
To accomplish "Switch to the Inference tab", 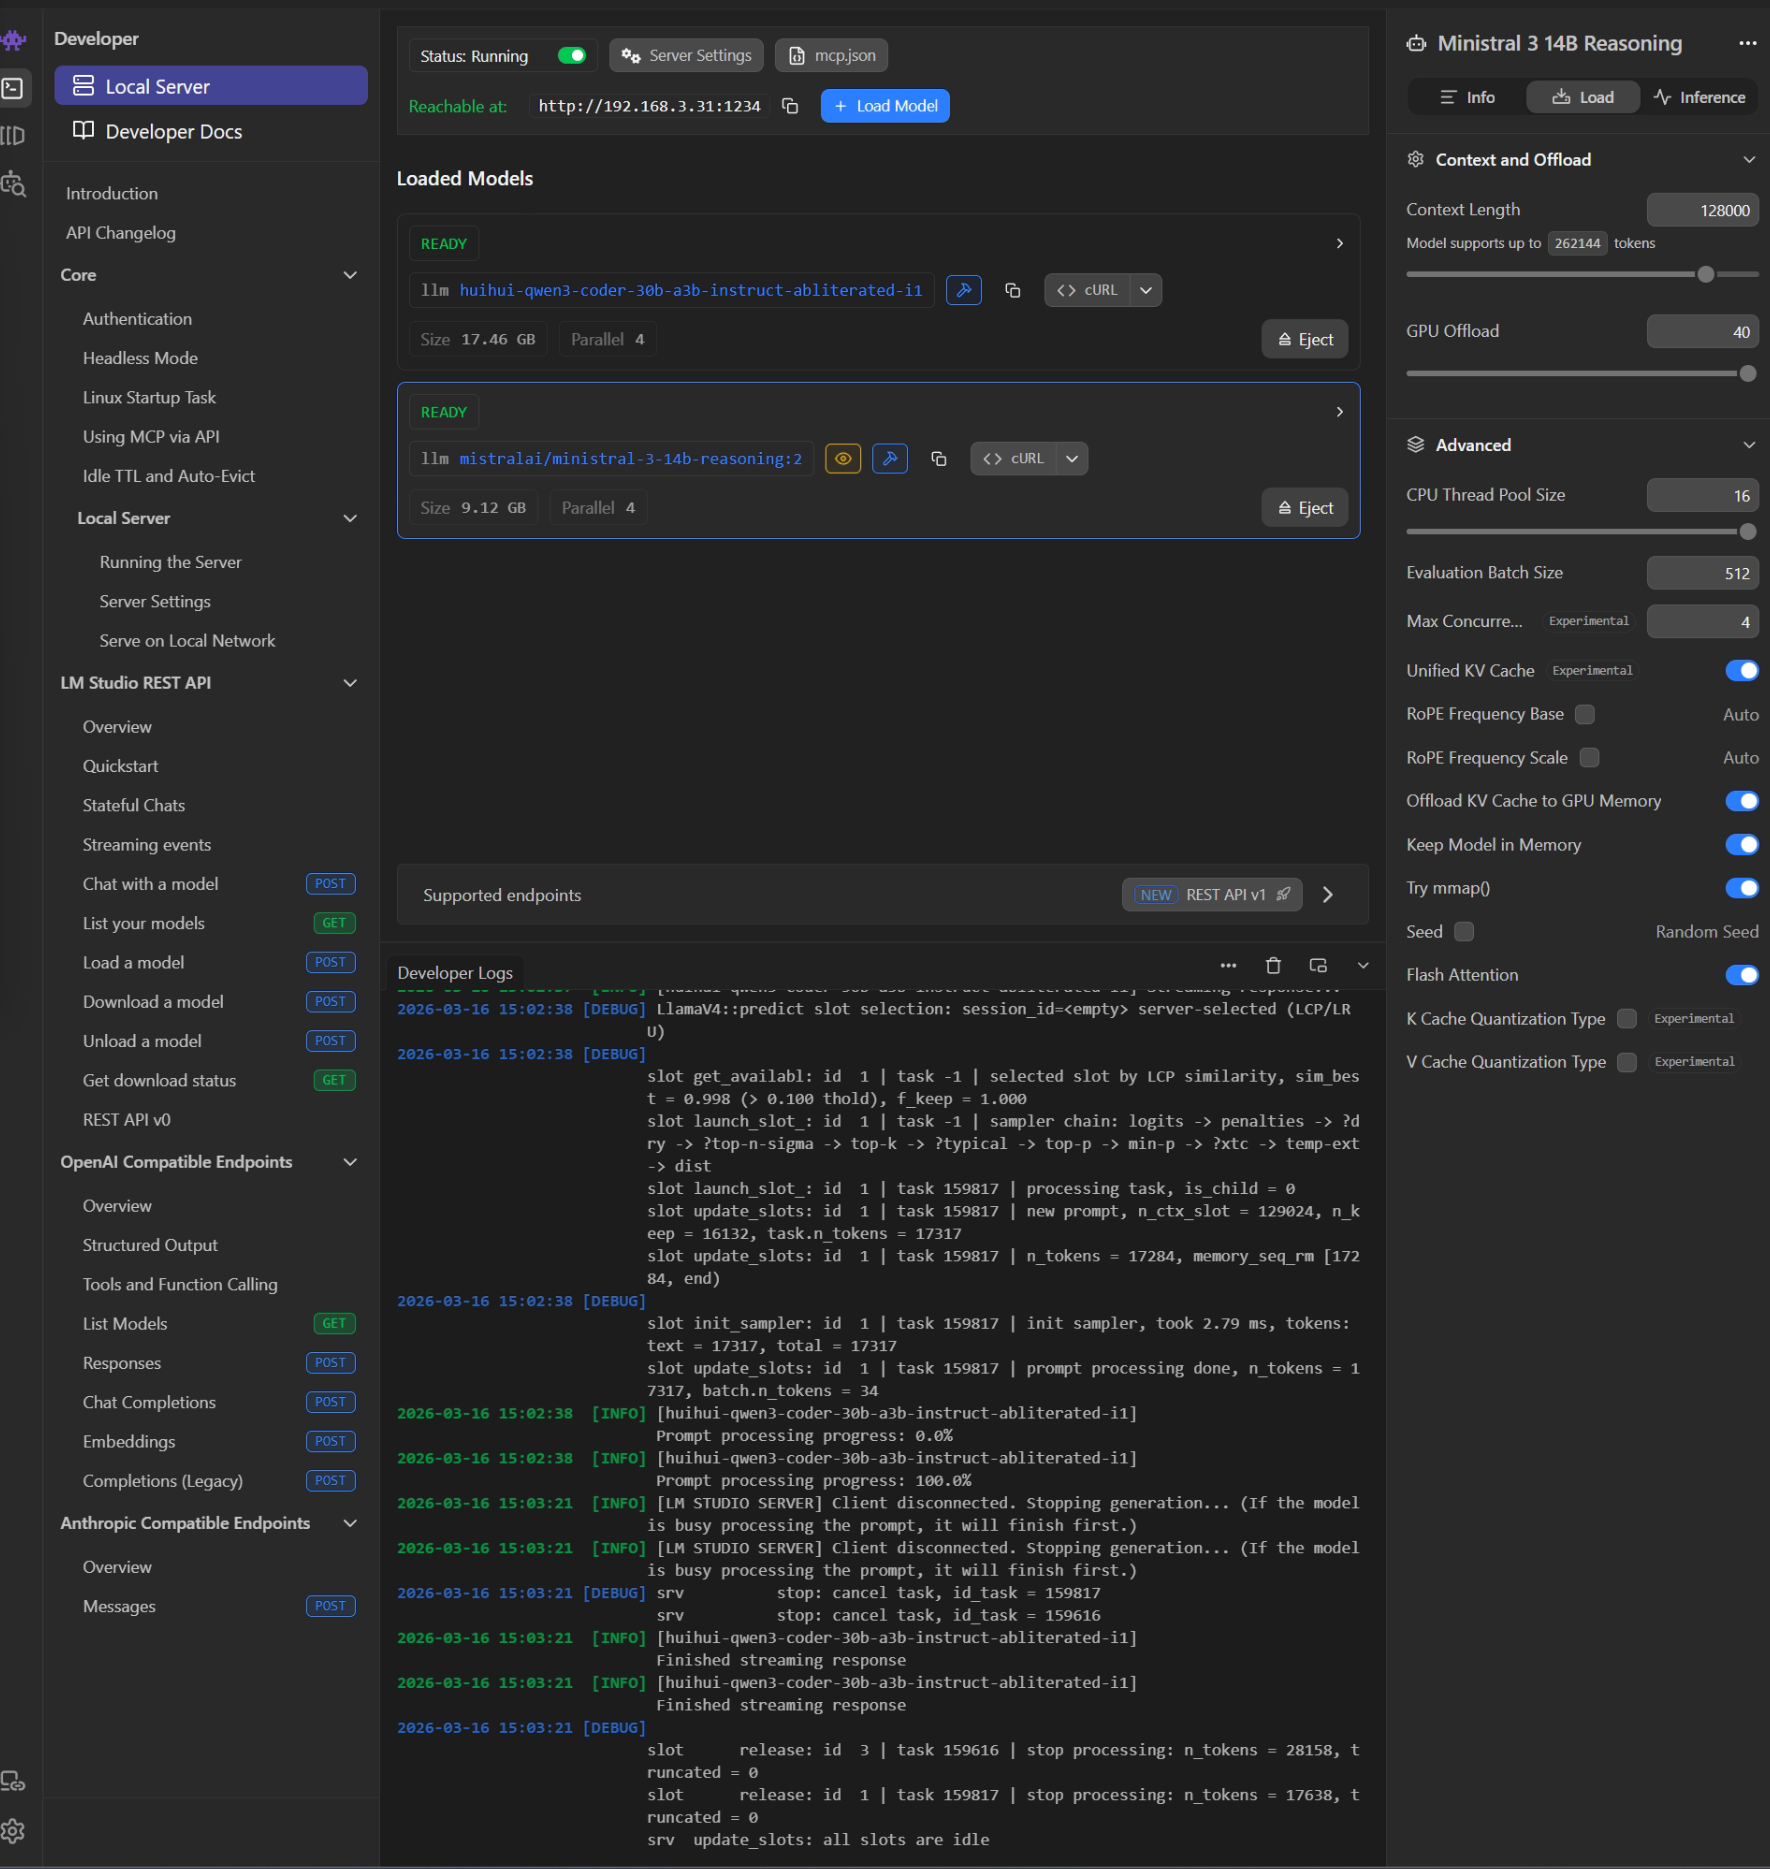I will click(x=1699, y=97).
